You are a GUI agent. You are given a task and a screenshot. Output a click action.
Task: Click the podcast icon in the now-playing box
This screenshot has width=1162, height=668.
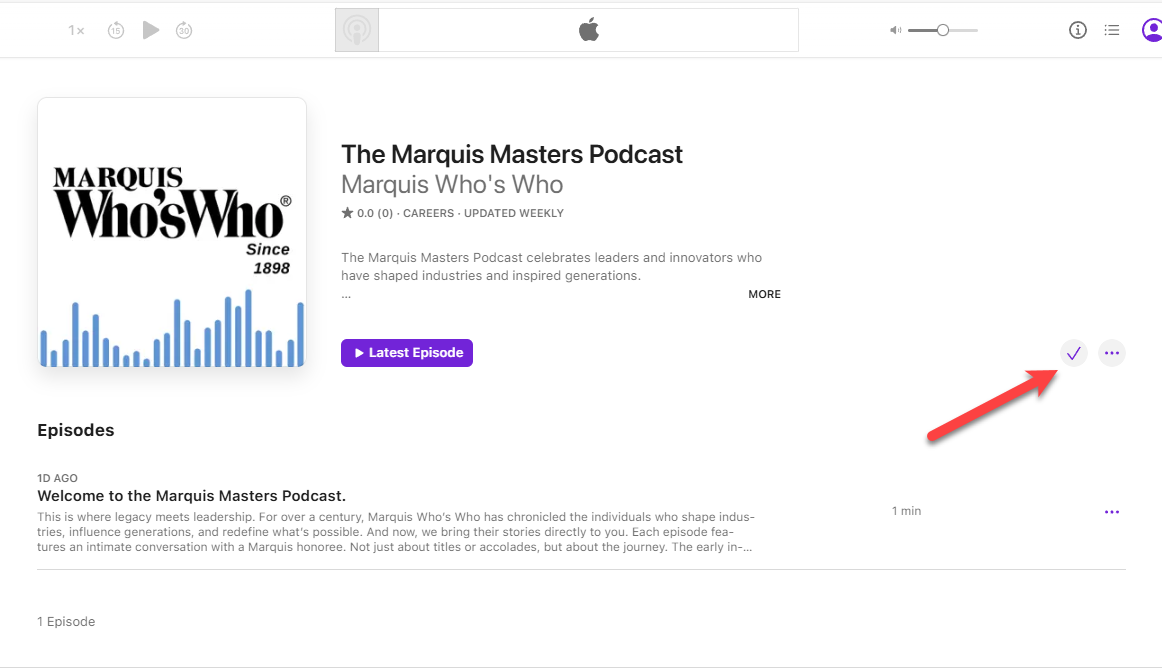coord(357,30)
